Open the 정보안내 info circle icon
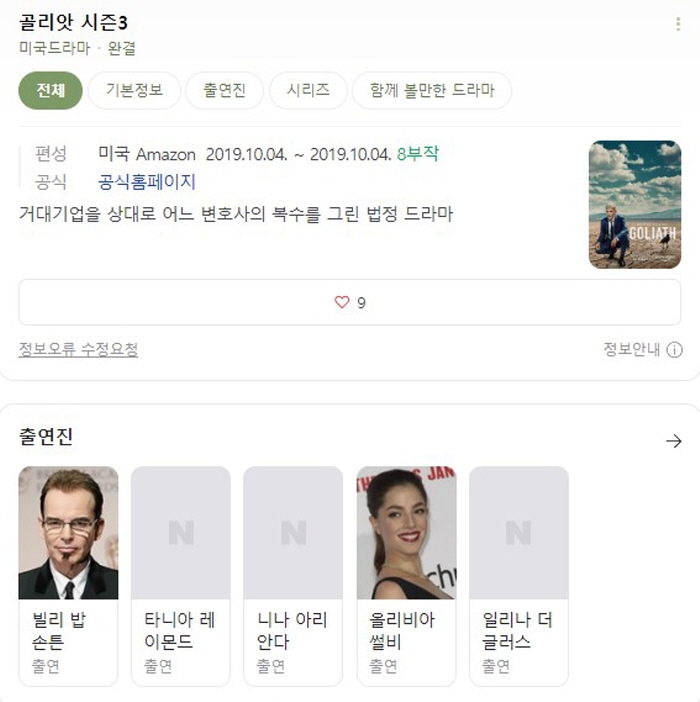 674,350
